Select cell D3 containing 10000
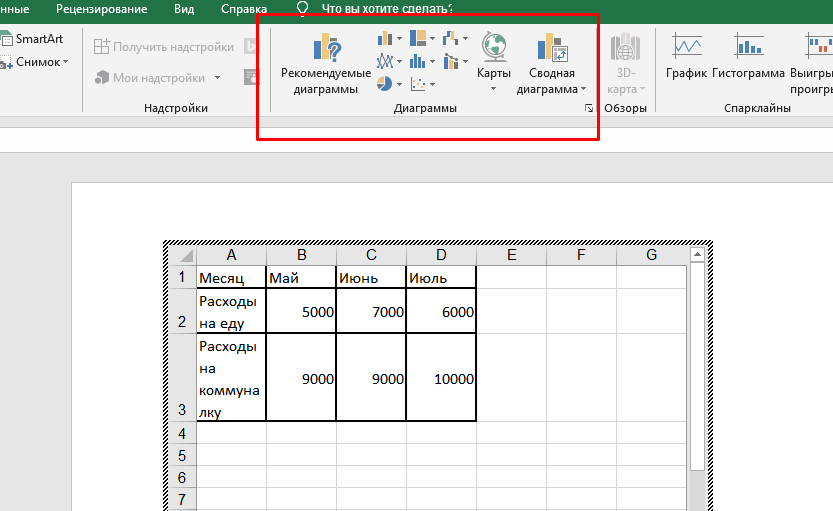833x511 pixels. (441, 379)
